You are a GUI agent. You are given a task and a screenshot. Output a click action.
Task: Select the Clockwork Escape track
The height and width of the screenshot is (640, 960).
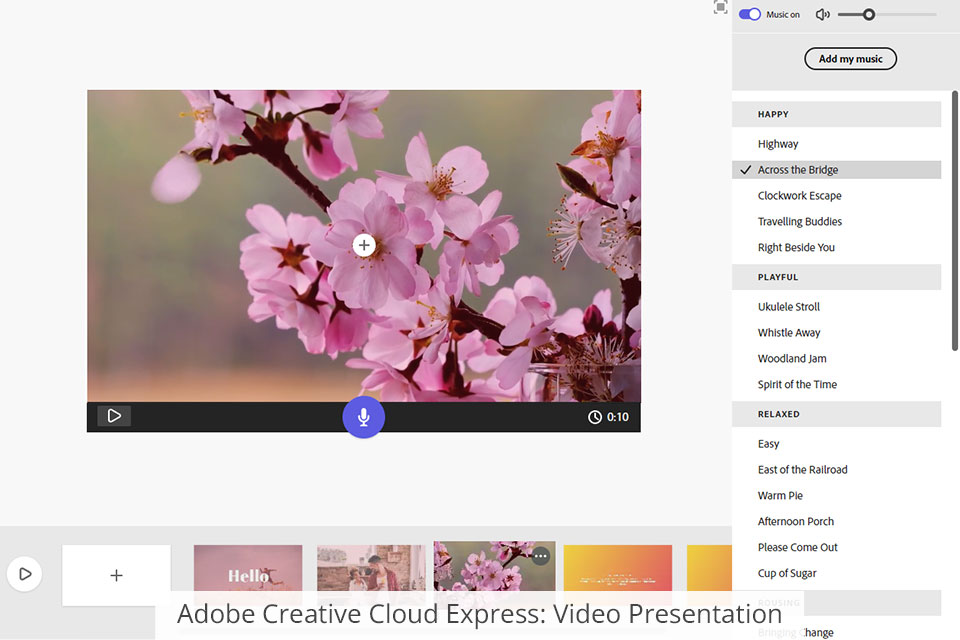tap(800, 196)
